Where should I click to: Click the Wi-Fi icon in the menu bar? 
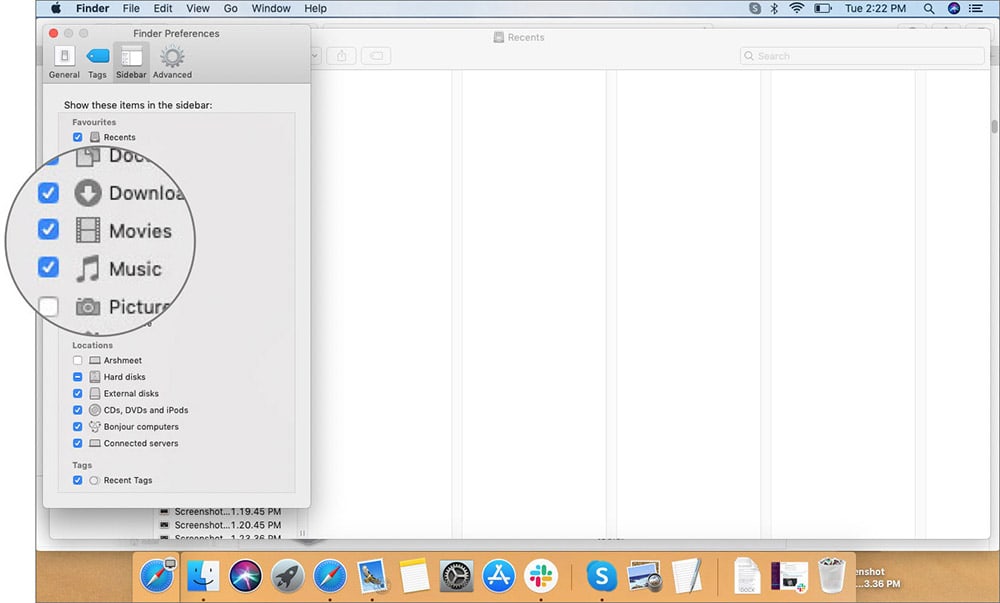795,8
